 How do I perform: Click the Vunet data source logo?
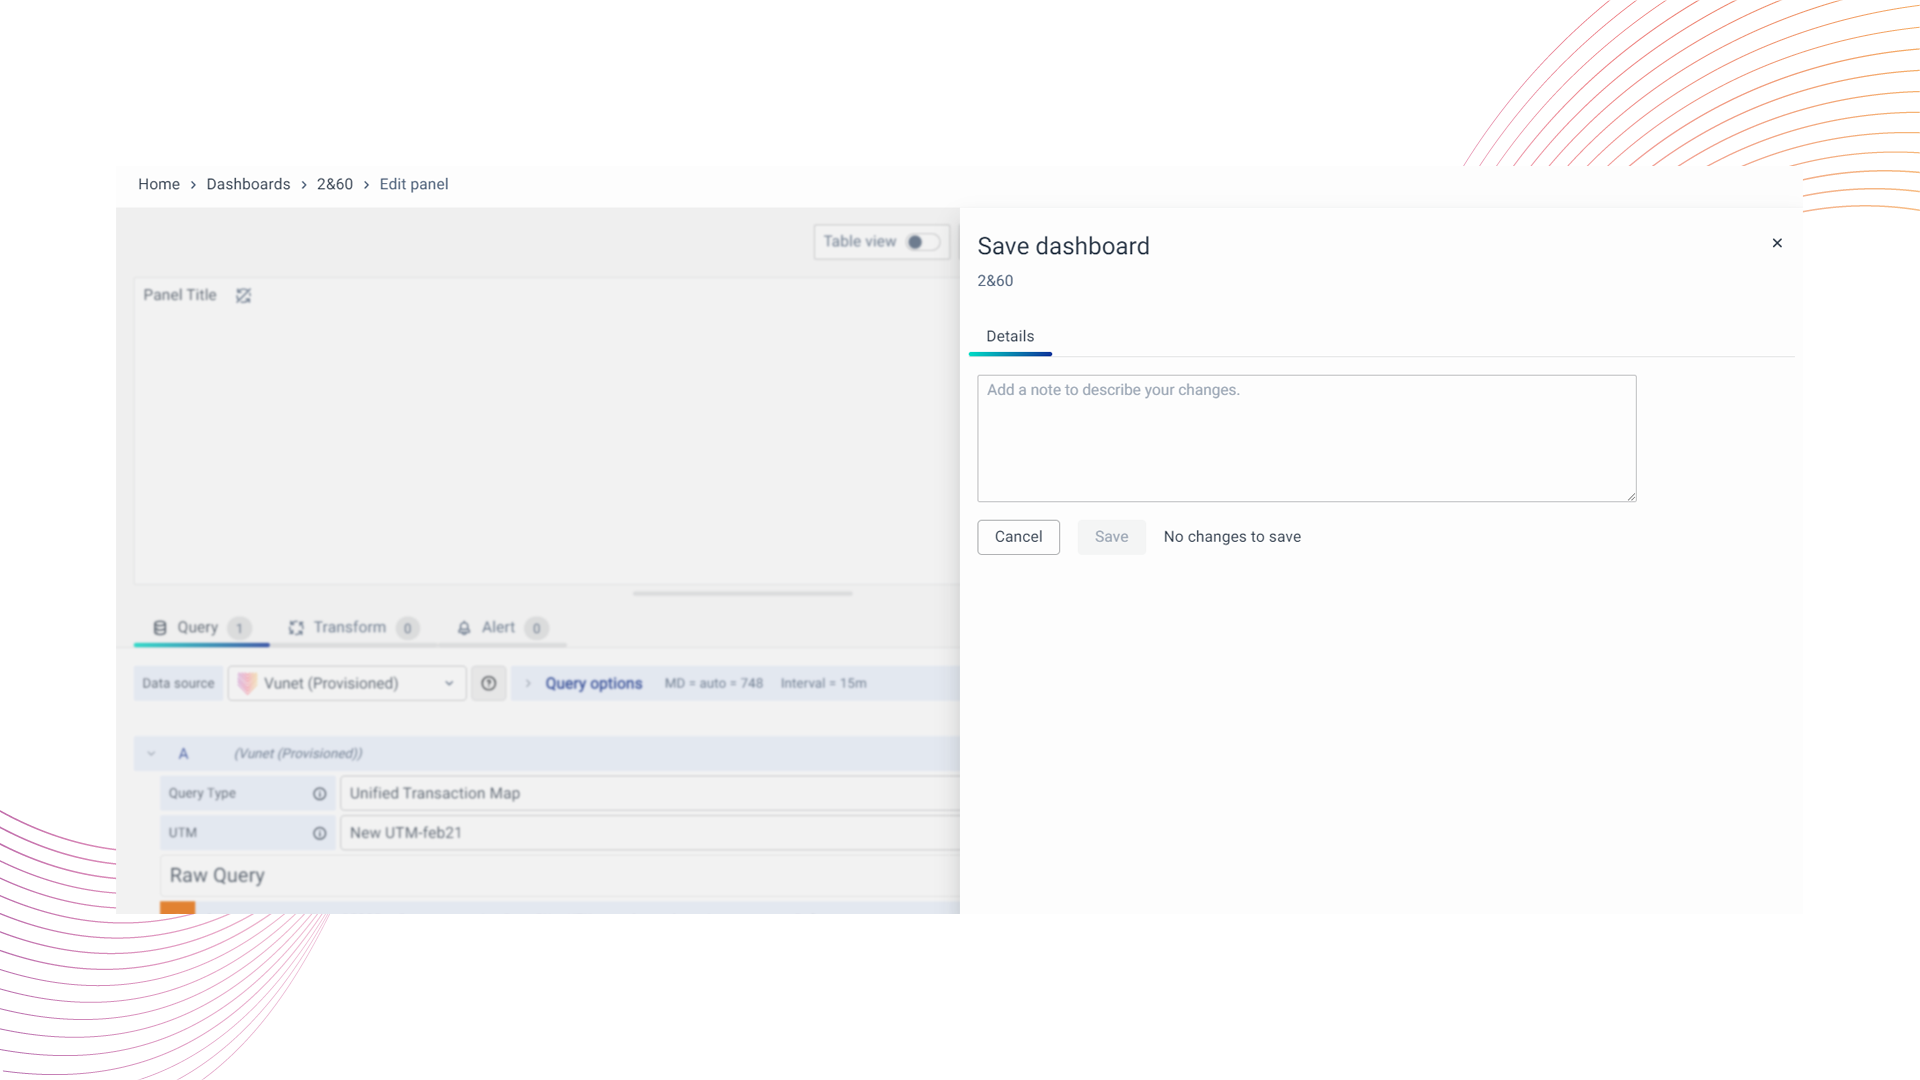coord(246,683)
